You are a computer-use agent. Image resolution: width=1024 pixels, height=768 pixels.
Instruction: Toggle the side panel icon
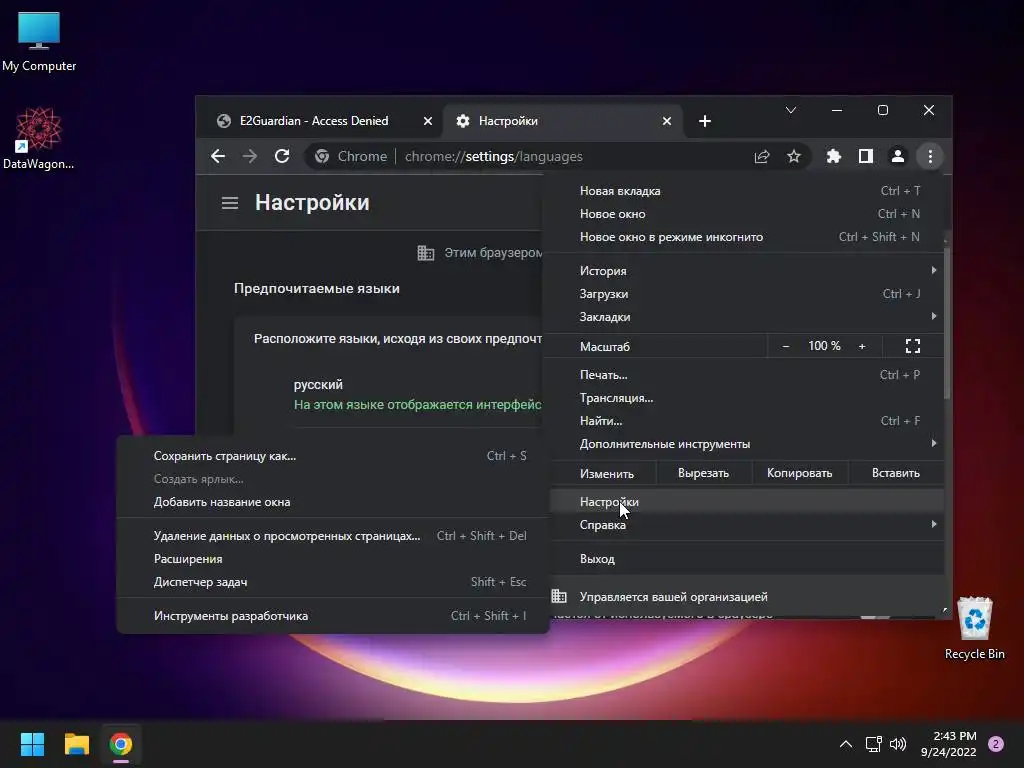pyautogui.click(x=865, y=156)
